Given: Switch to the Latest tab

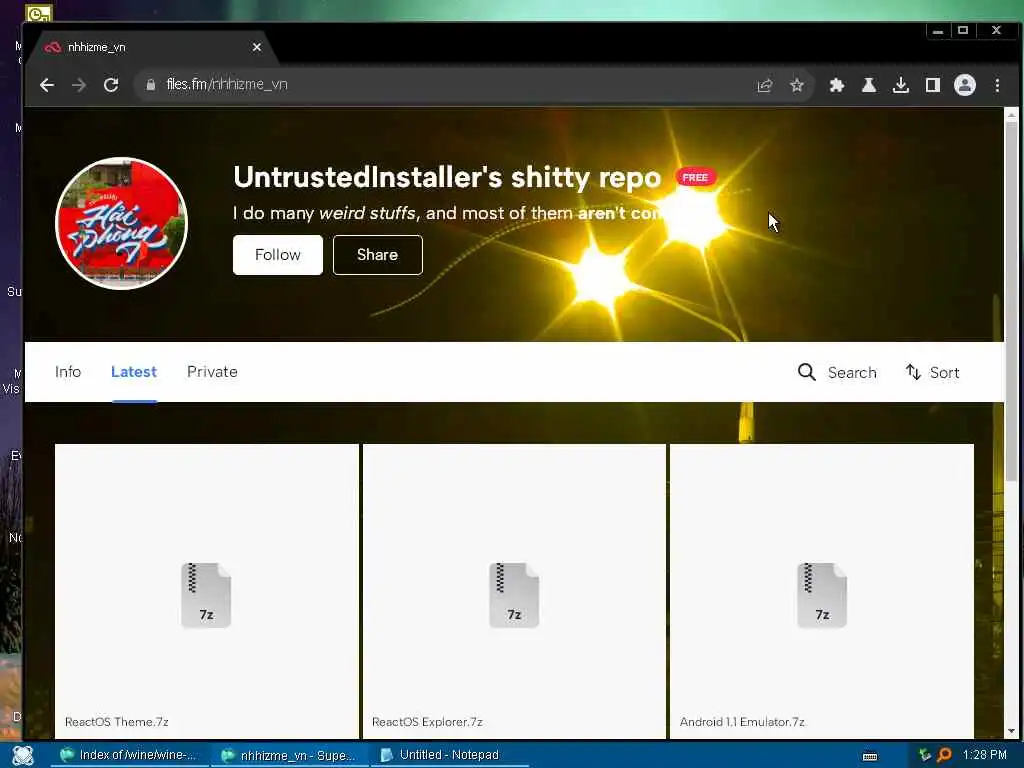Looking at the screenshot, I should [x=134, y=372].
